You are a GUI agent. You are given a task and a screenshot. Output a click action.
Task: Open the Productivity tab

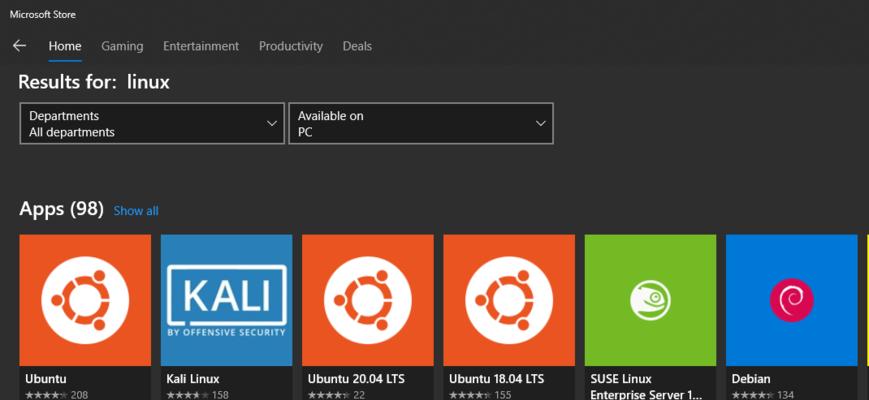pos(290,47)
